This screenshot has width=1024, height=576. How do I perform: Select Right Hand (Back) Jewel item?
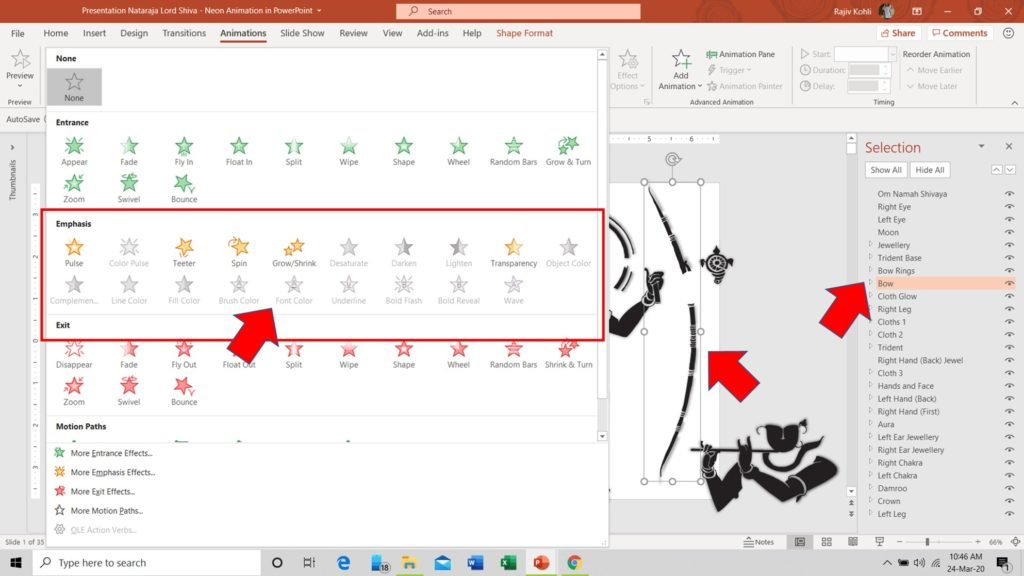920,360
